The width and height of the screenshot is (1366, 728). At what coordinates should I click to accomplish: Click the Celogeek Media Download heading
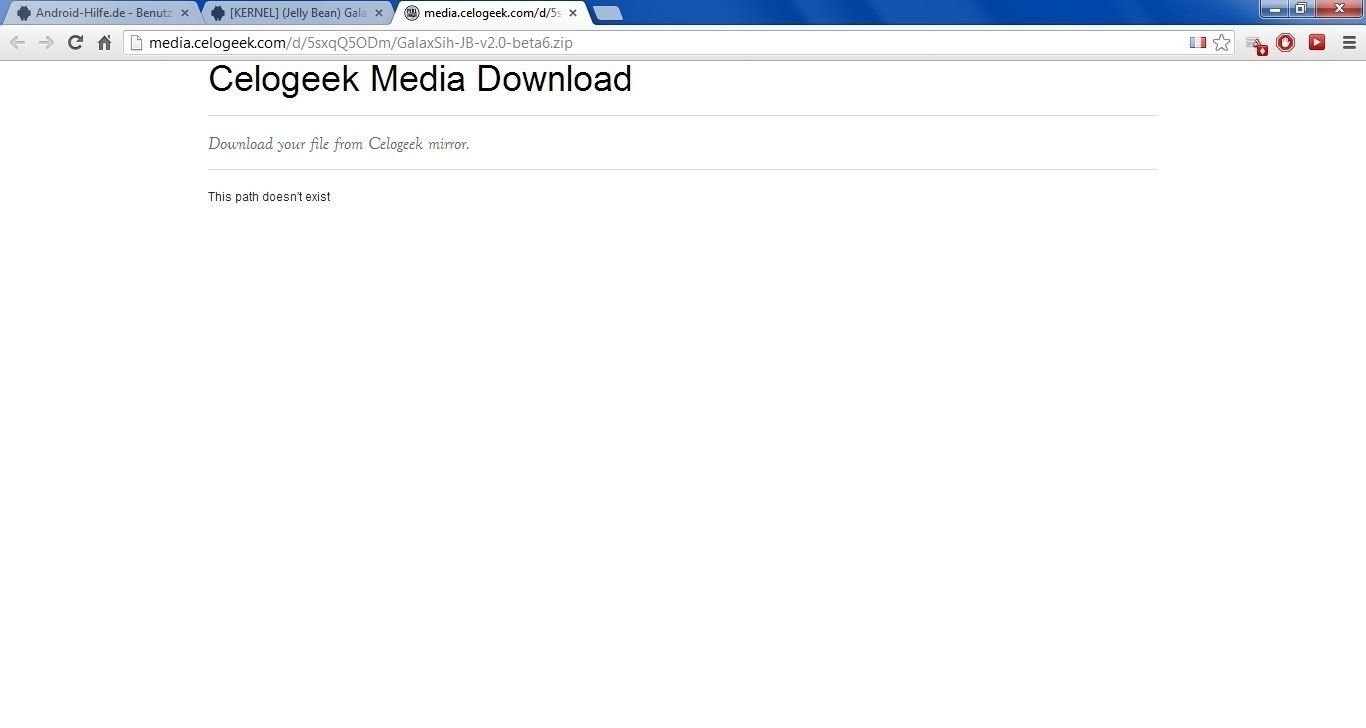tap(420, 79)
